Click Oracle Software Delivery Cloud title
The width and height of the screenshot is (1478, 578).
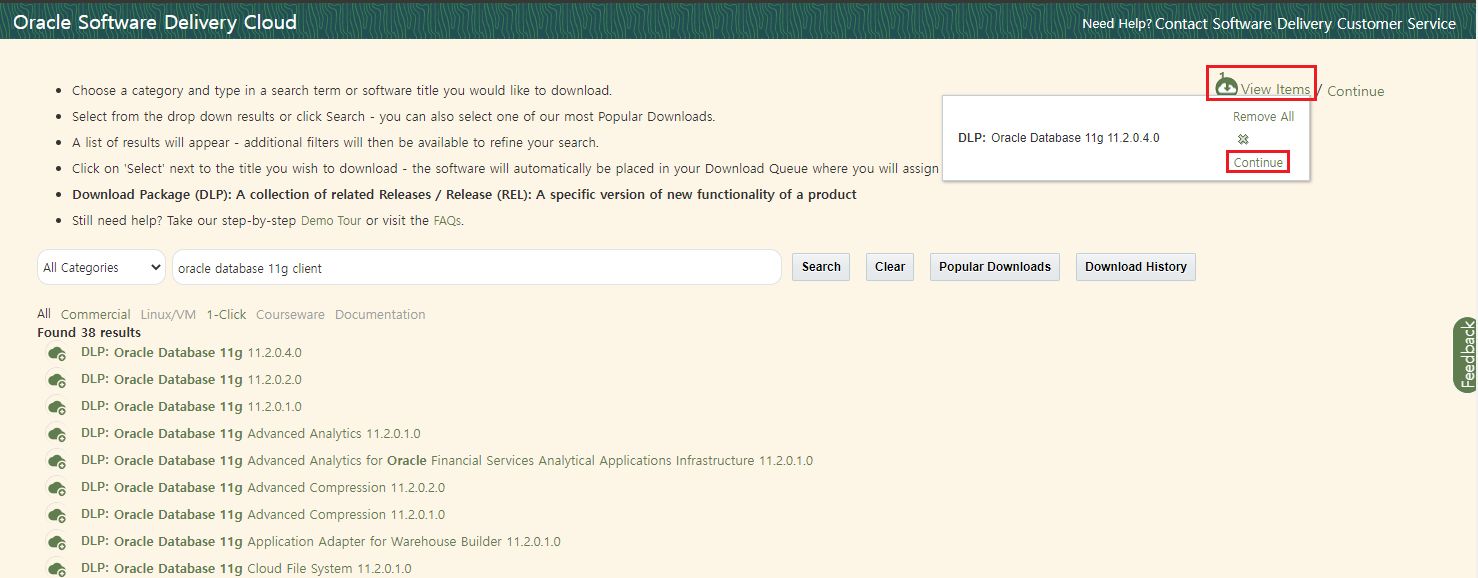point(155,22)
